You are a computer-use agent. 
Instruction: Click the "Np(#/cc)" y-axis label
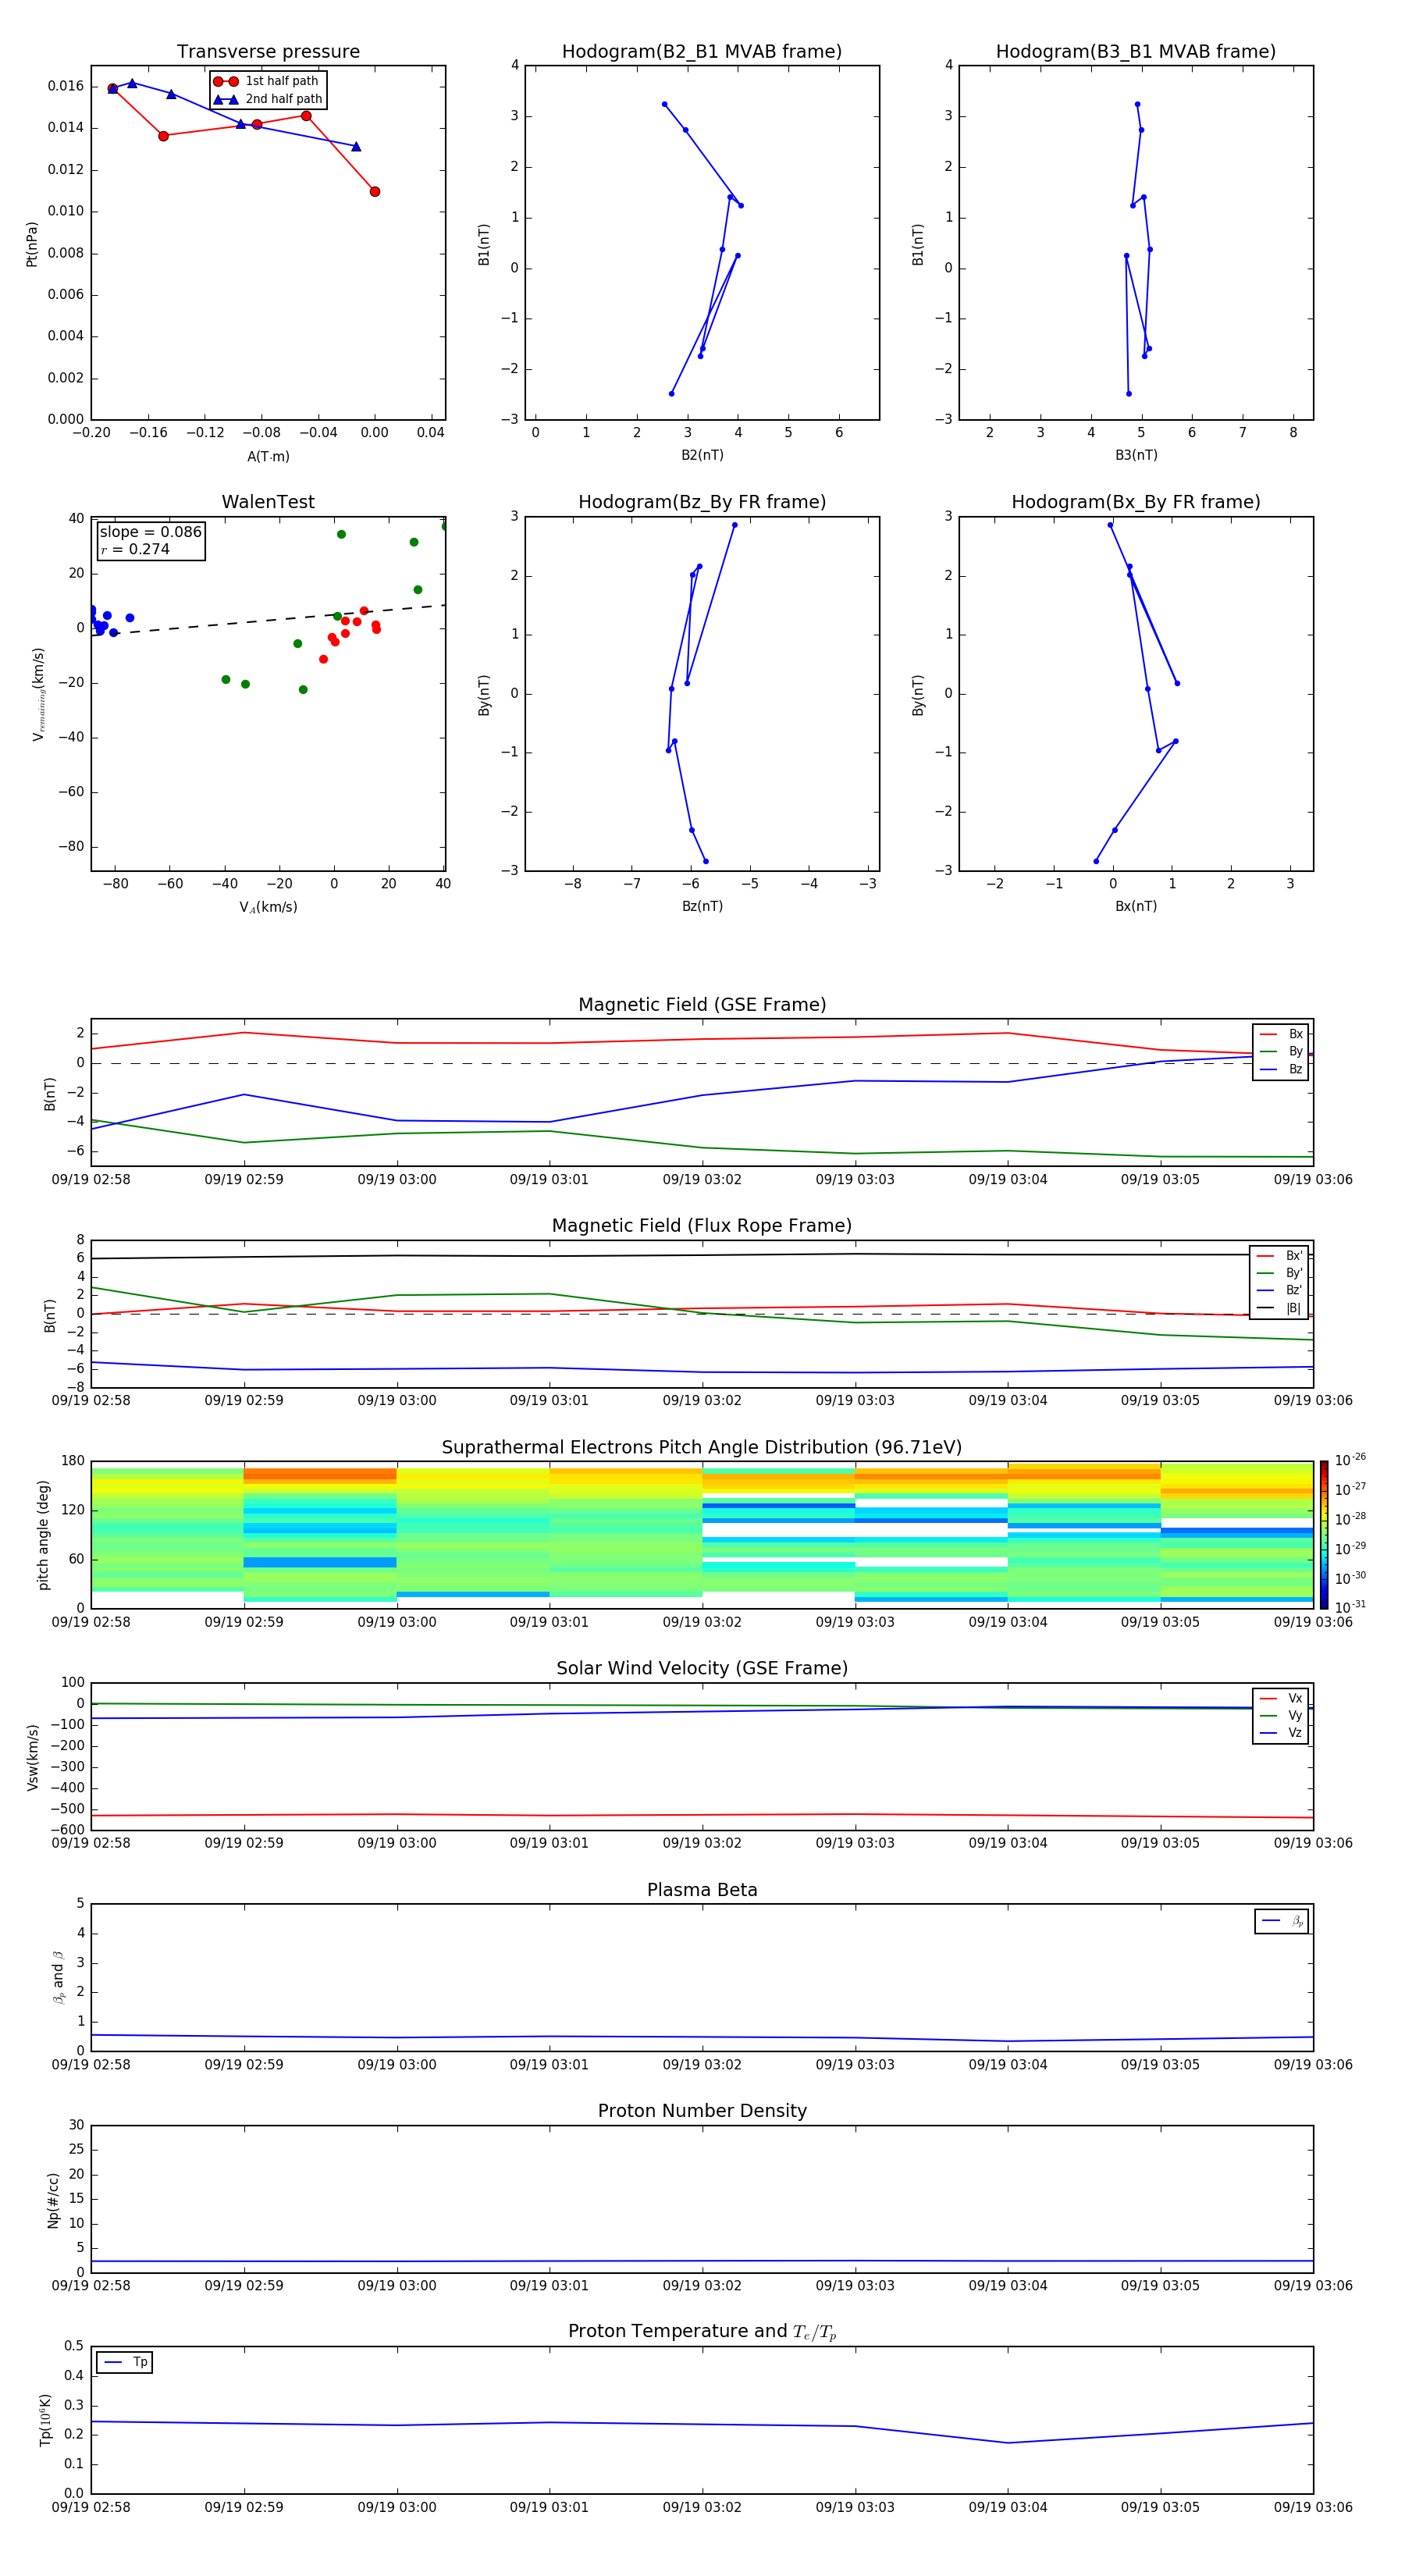(x=53, y=2199)
